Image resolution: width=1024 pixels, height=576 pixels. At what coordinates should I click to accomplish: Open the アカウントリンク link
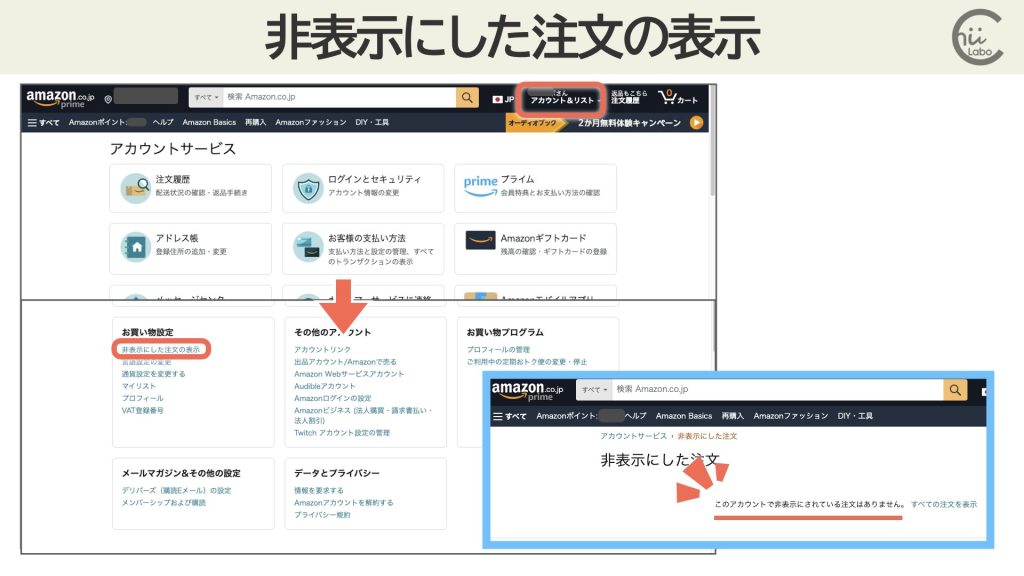click(322, 350)
